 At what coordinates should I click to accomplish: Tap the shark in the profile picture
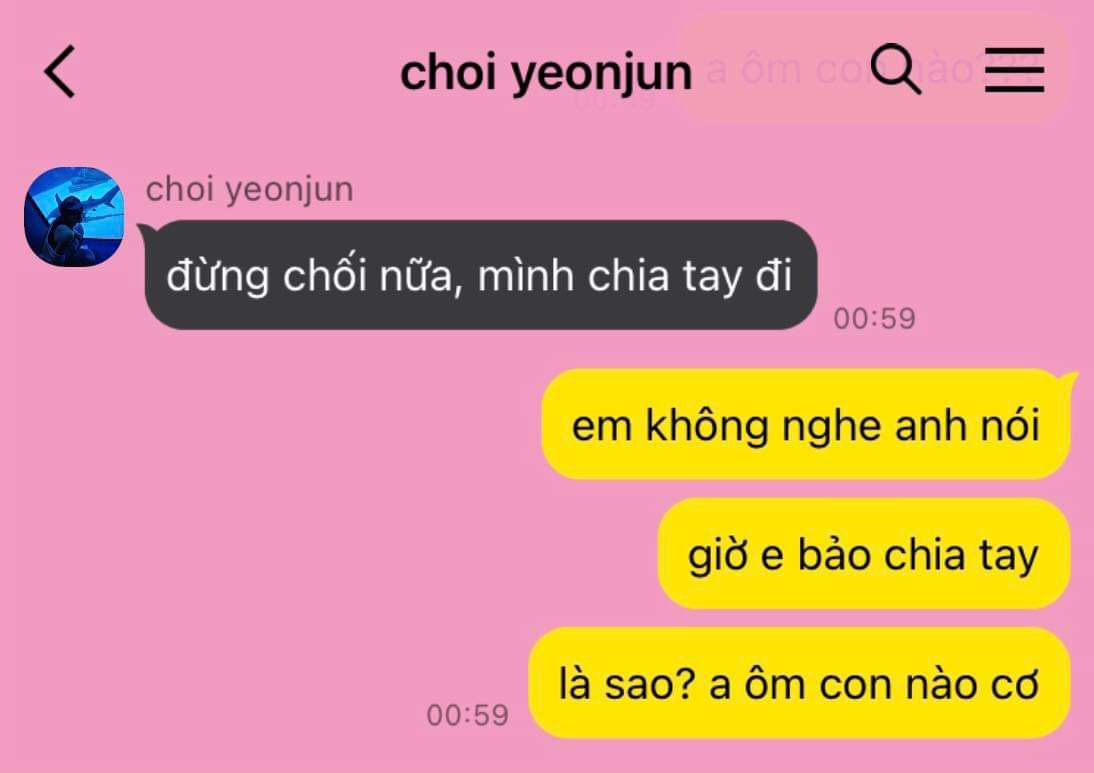coord(100,200)
